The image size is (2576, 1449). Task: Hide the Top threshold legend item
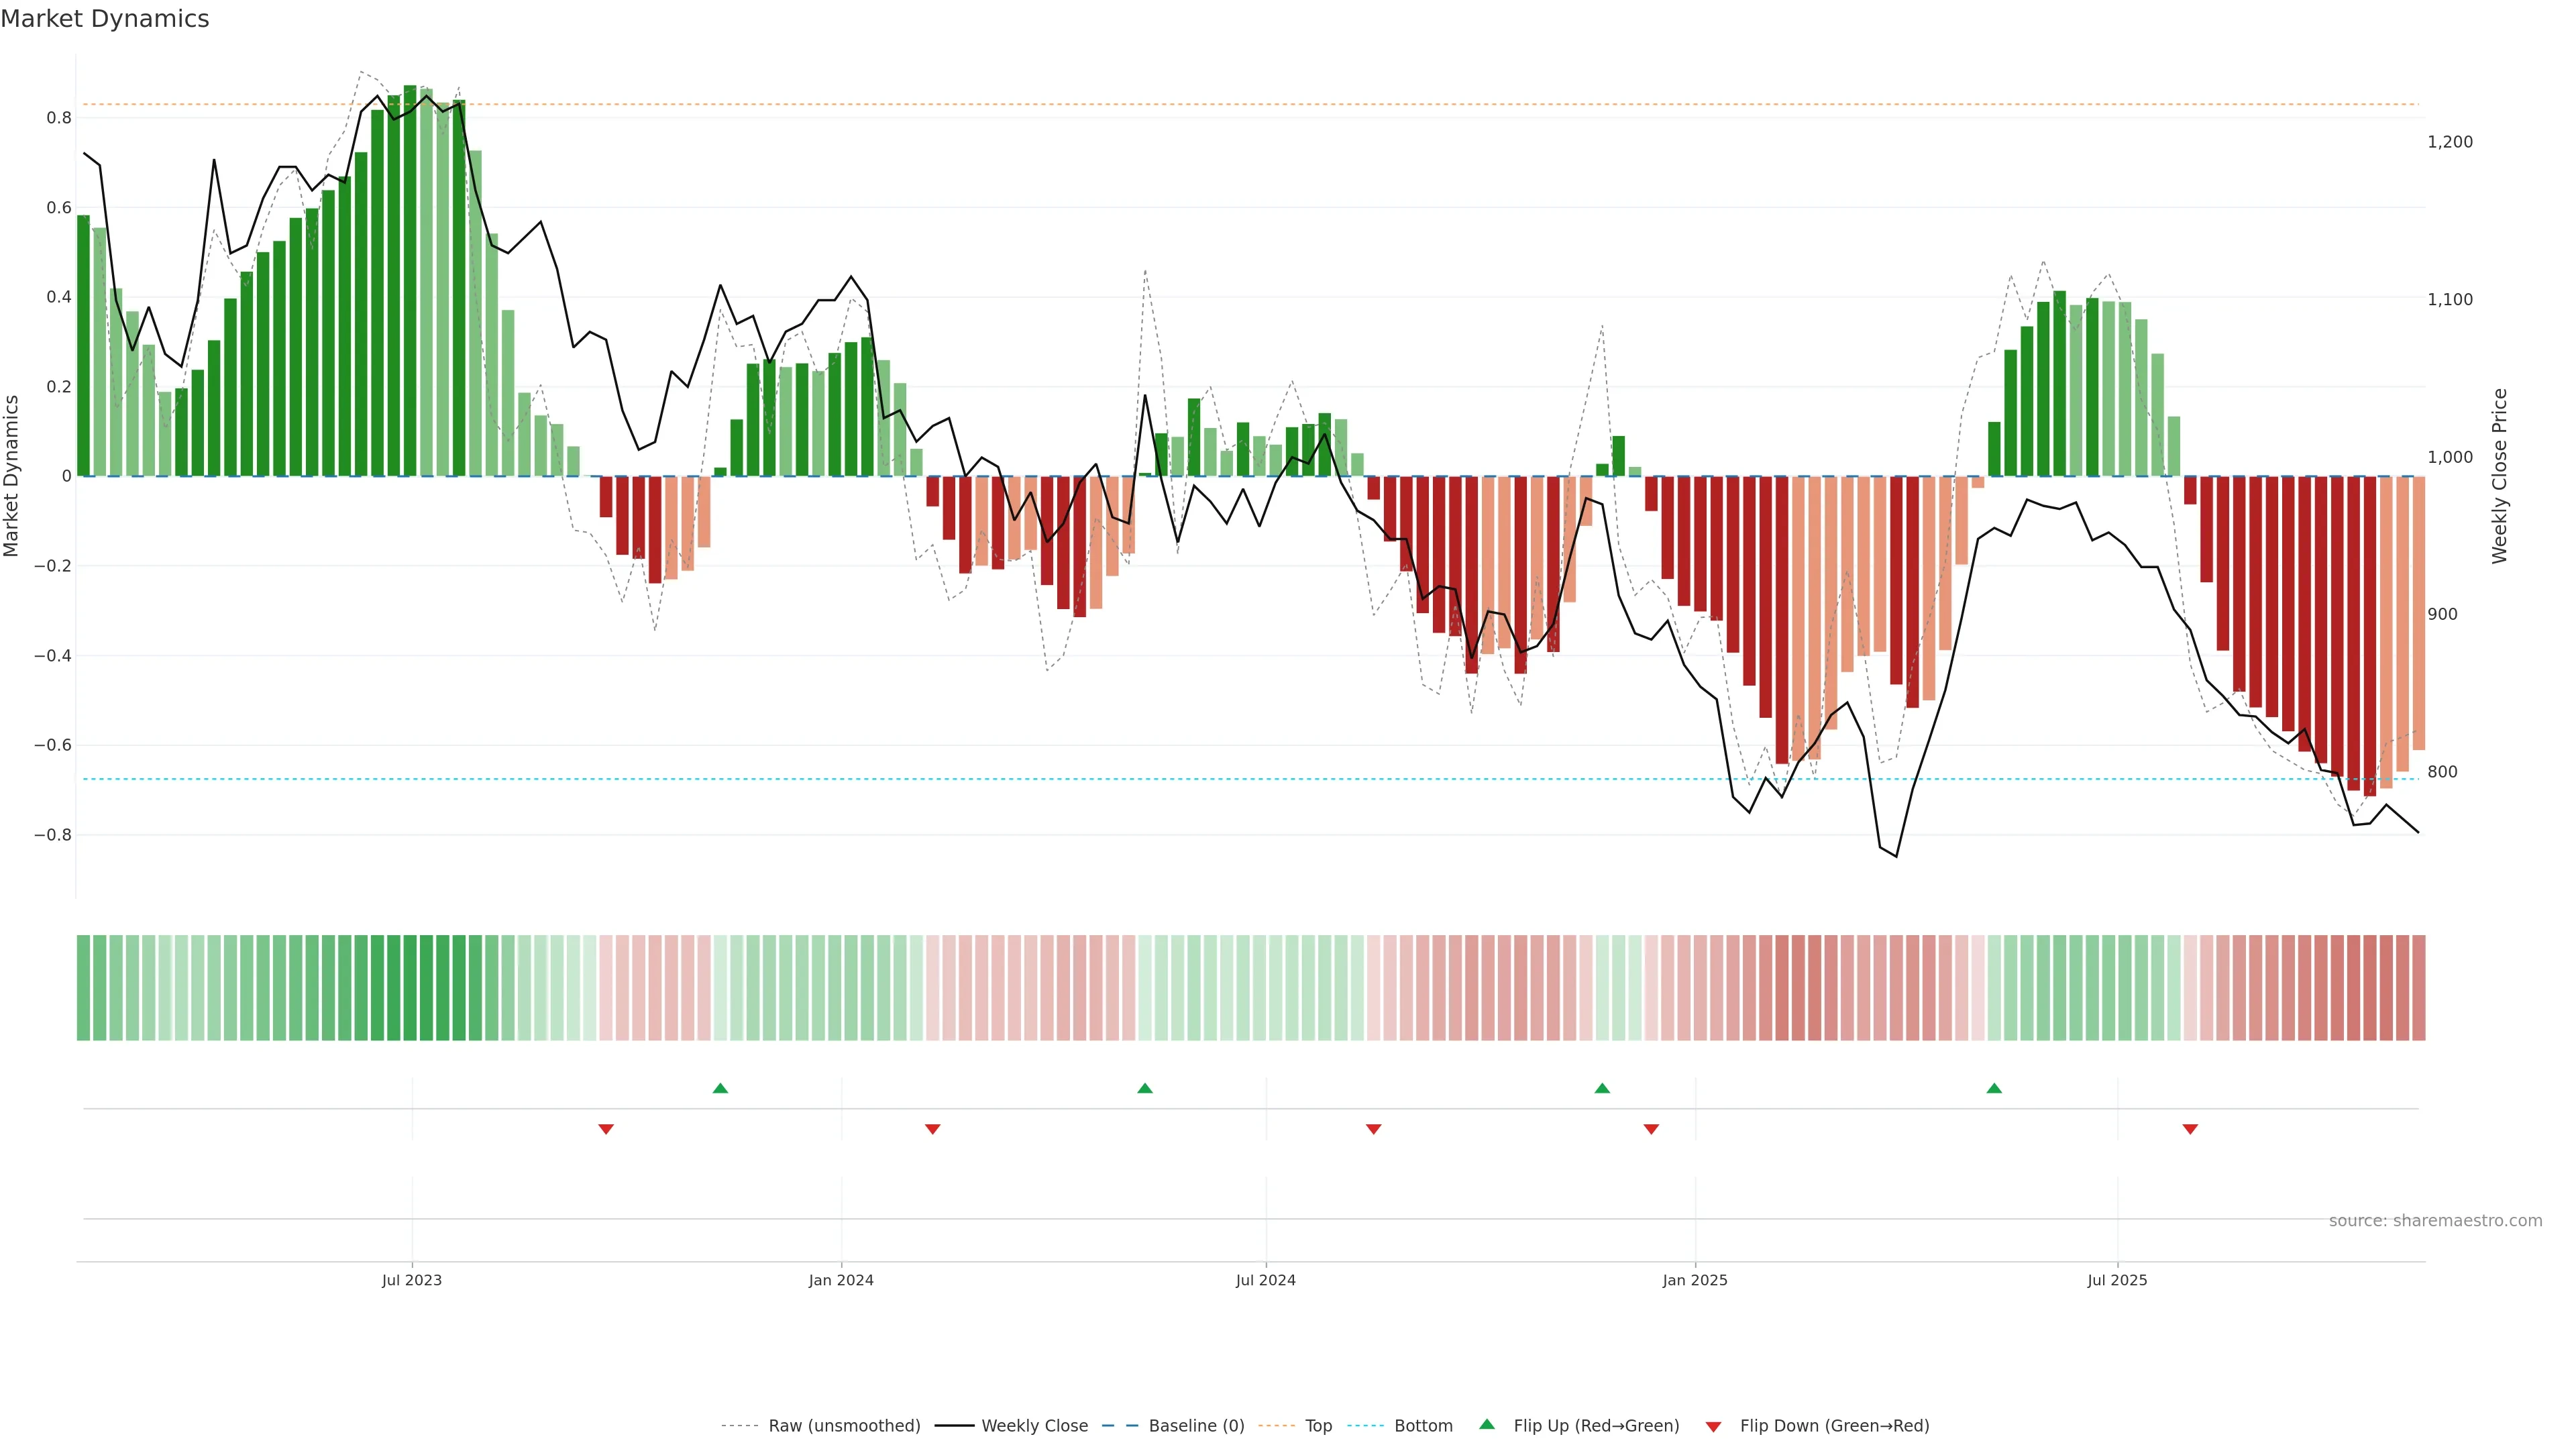click(1317, 1426)
